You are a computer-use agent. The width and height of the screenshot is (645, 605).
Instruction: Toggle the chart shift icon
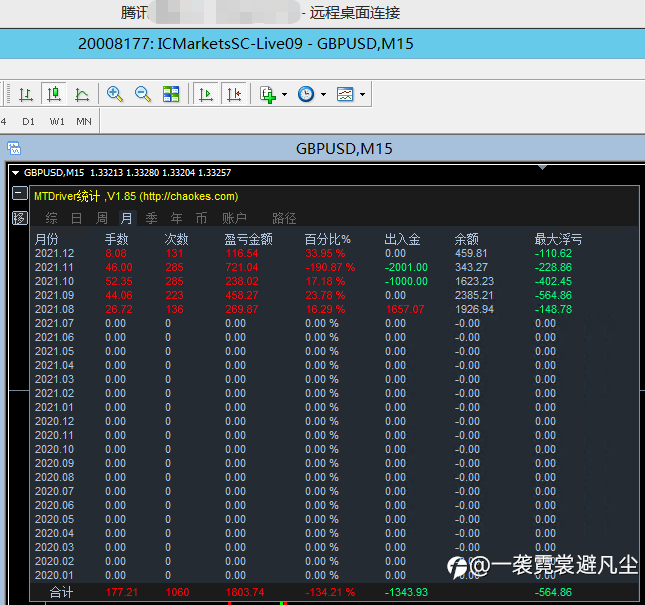point(234,94)
